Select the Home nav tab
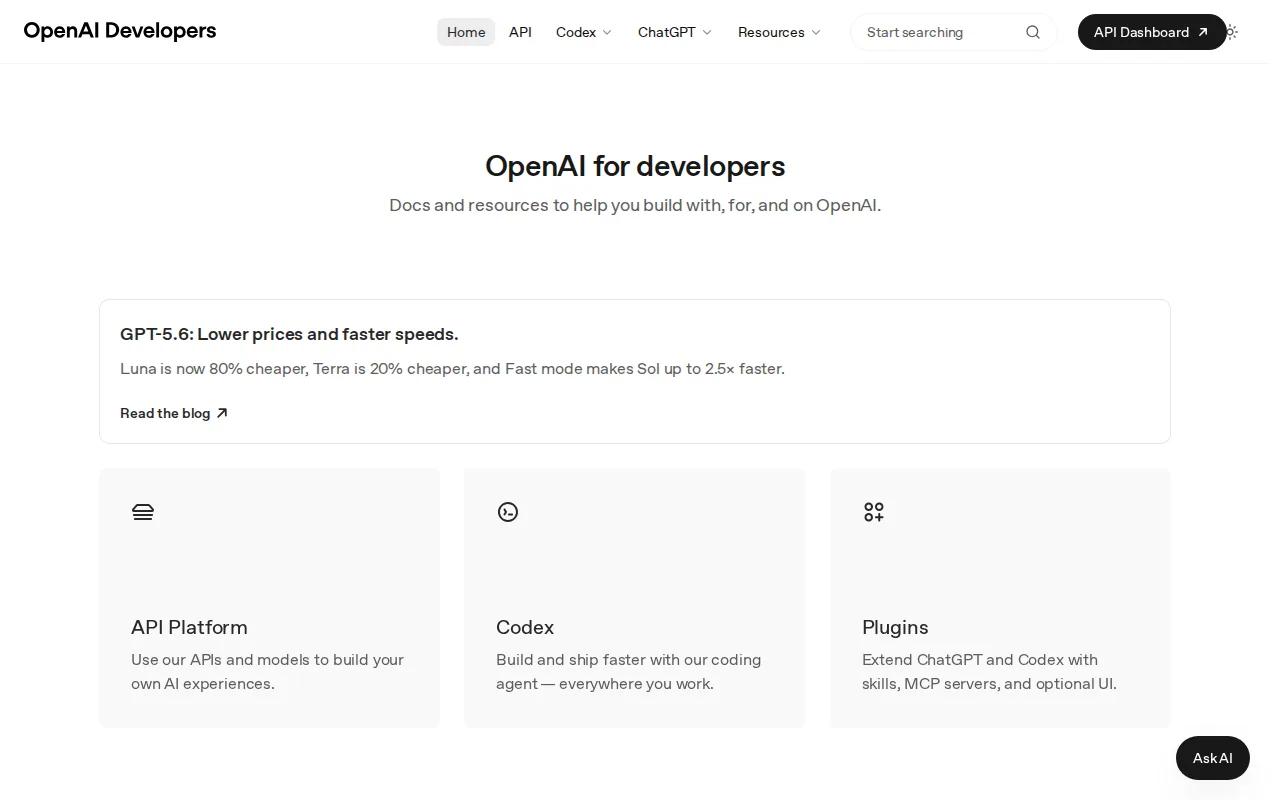Viewport: 1280px width, 800px height. coord(466,32)
